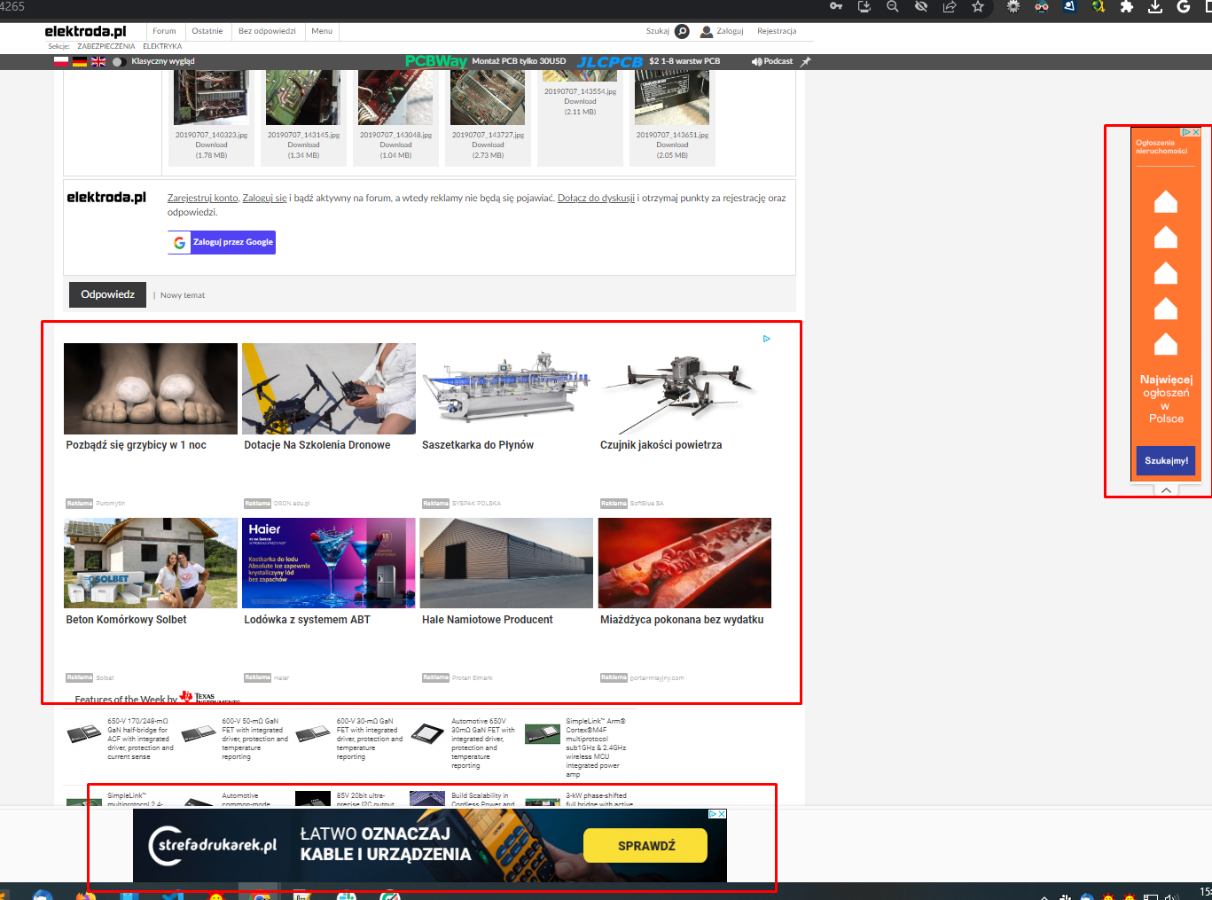Click the Szukajmy! button in the orange ad
The width and height of the screenshot is (1212, 900).
point(1166,461)
